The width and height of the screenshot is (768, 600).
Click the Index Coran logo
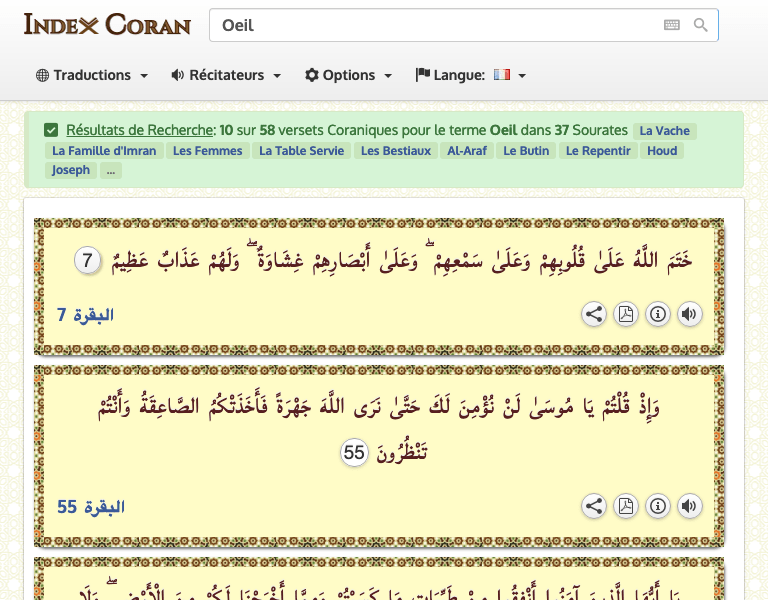[107, 24]
